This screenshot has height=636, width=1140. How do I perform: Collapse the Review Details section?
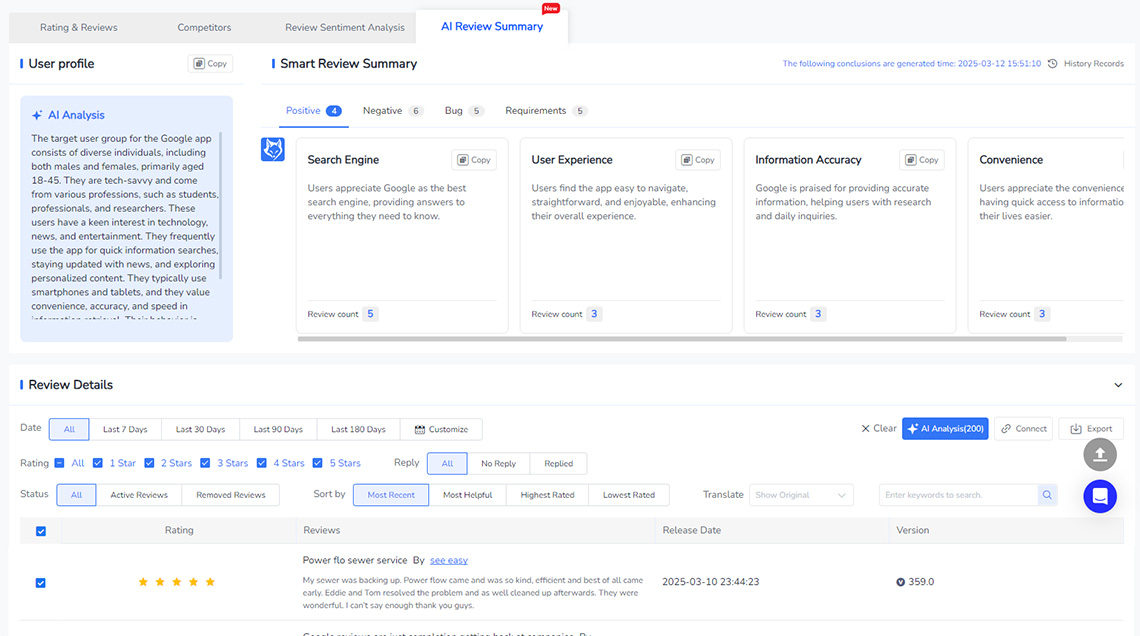tap(1118, 385)
